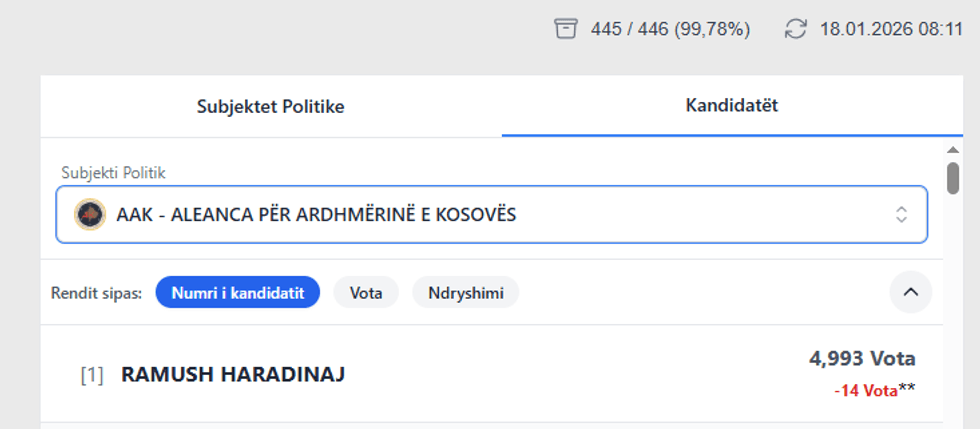Open the Subjekti Politik dropdown

click(490, 214)
